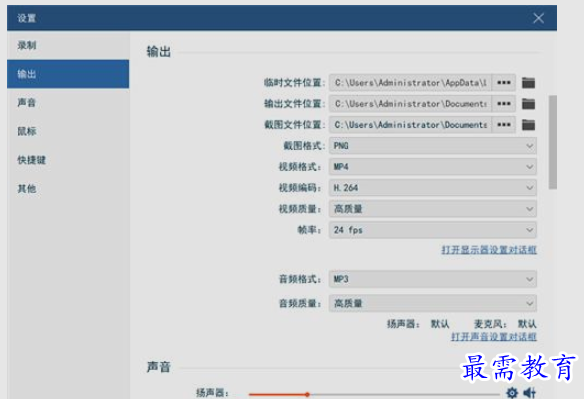Open the 其他 settings tab
Image resolution: width=584 pixels, height=399 pixels.
[68, 189]
